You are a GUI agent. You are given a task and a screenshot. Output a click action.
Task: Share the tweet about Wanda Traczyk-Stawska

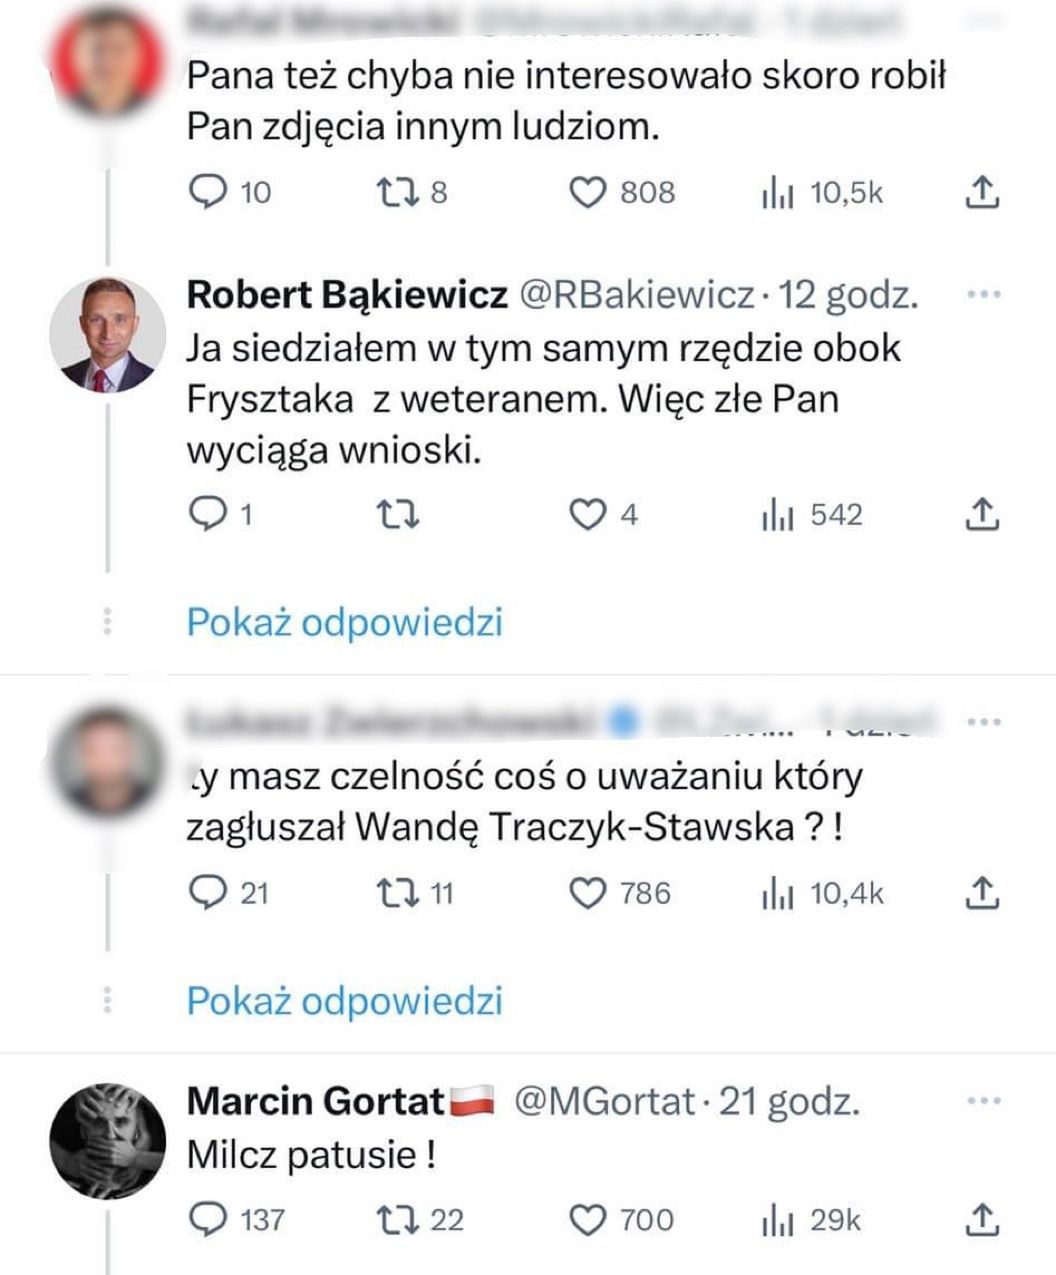pos(982,893)
